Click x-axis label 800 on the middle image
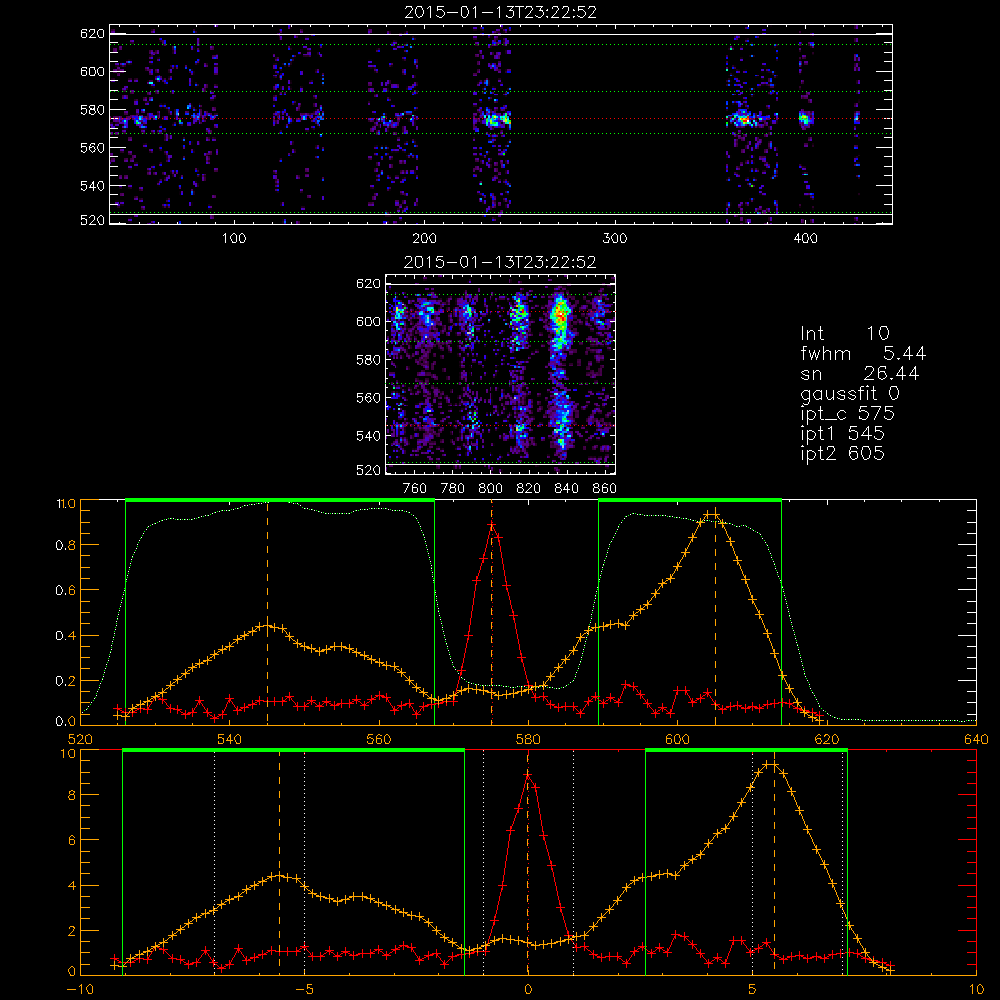The height and width of the screenshot is (1000, 1000). (x=490, y=489)
